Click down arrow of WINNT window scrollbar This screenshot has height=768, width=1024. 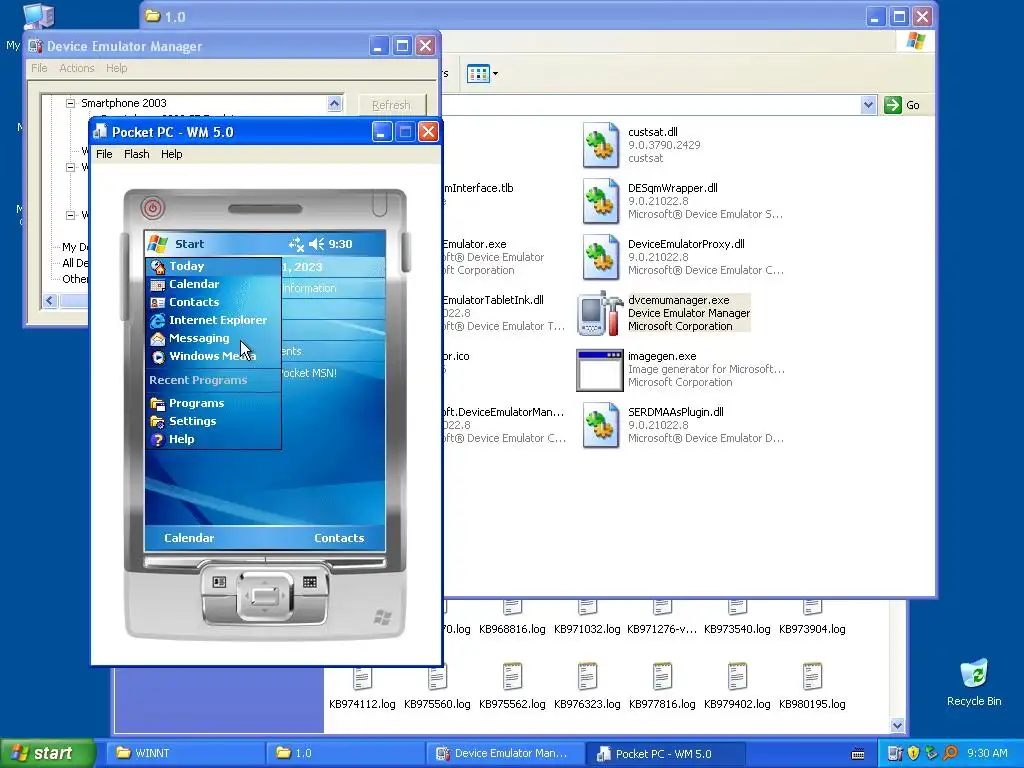[897, 725]
